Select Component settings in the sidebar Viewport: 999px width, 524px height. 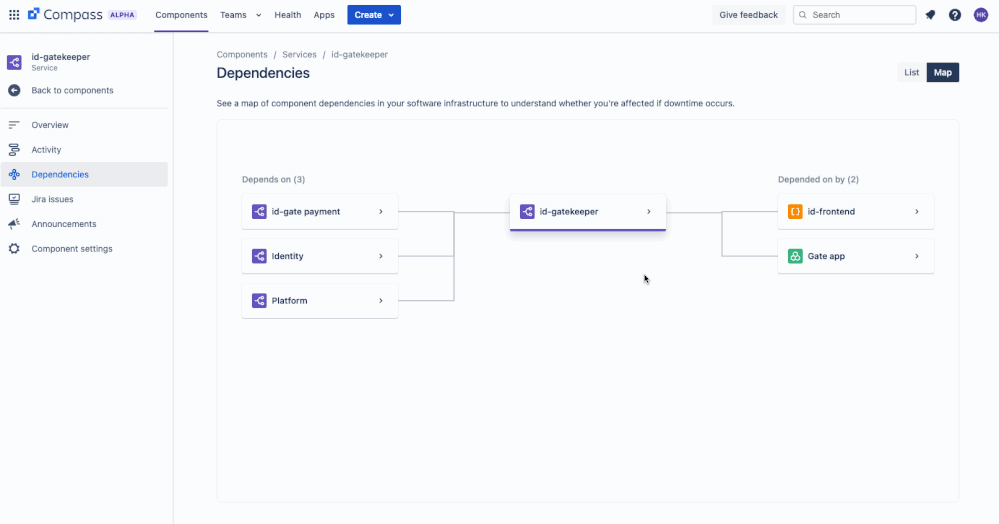point(84,249)
